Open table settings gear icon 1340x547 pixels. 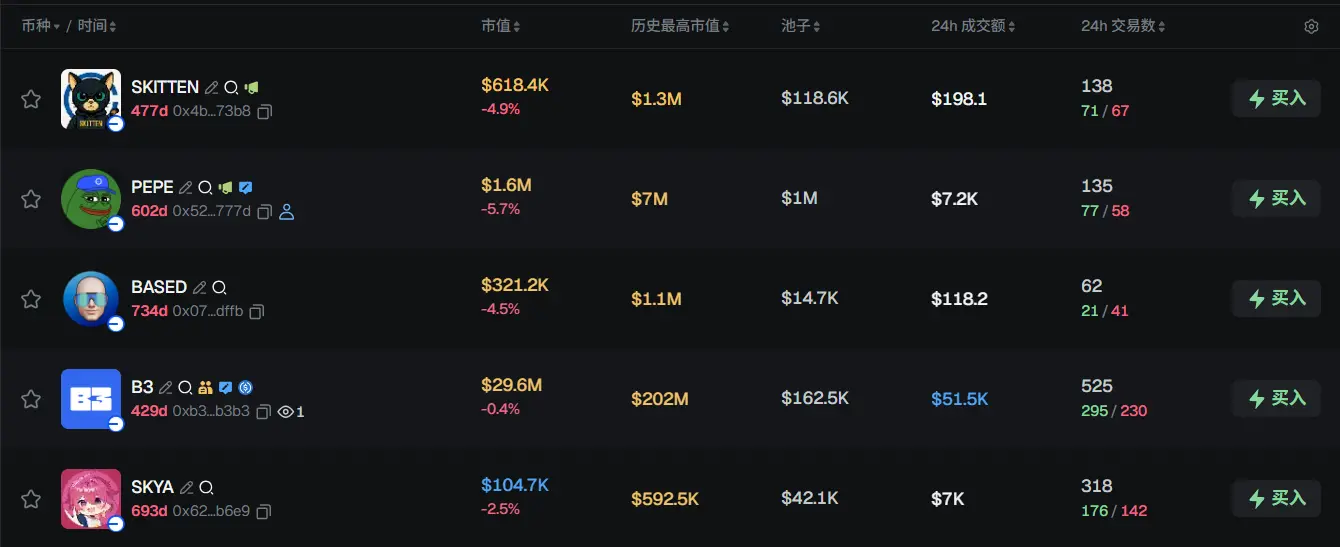pyautogui.click(x=1311, y=27)
